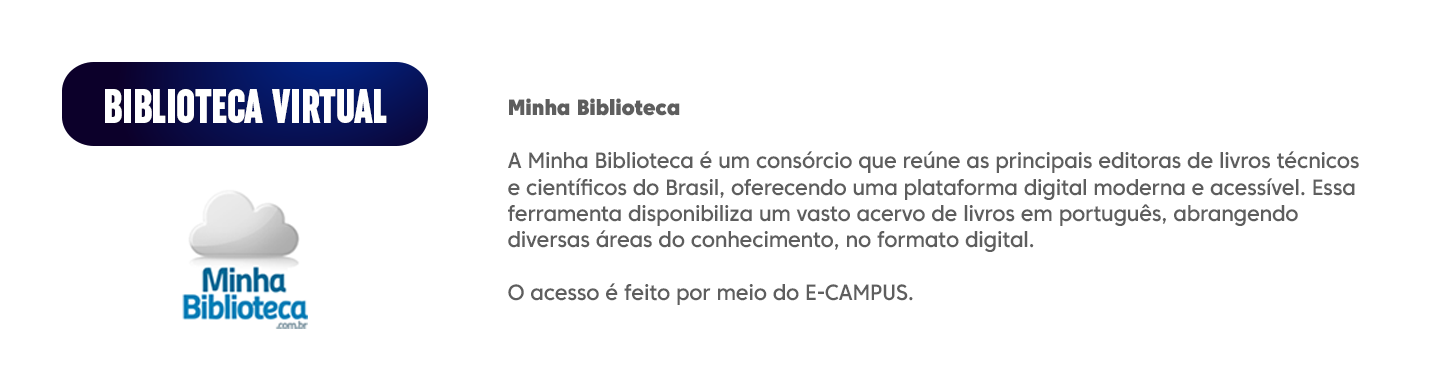Open the BIBLIOTECA VIRTUAL banner button
1440x388 pixels.
tap(245, 104)
